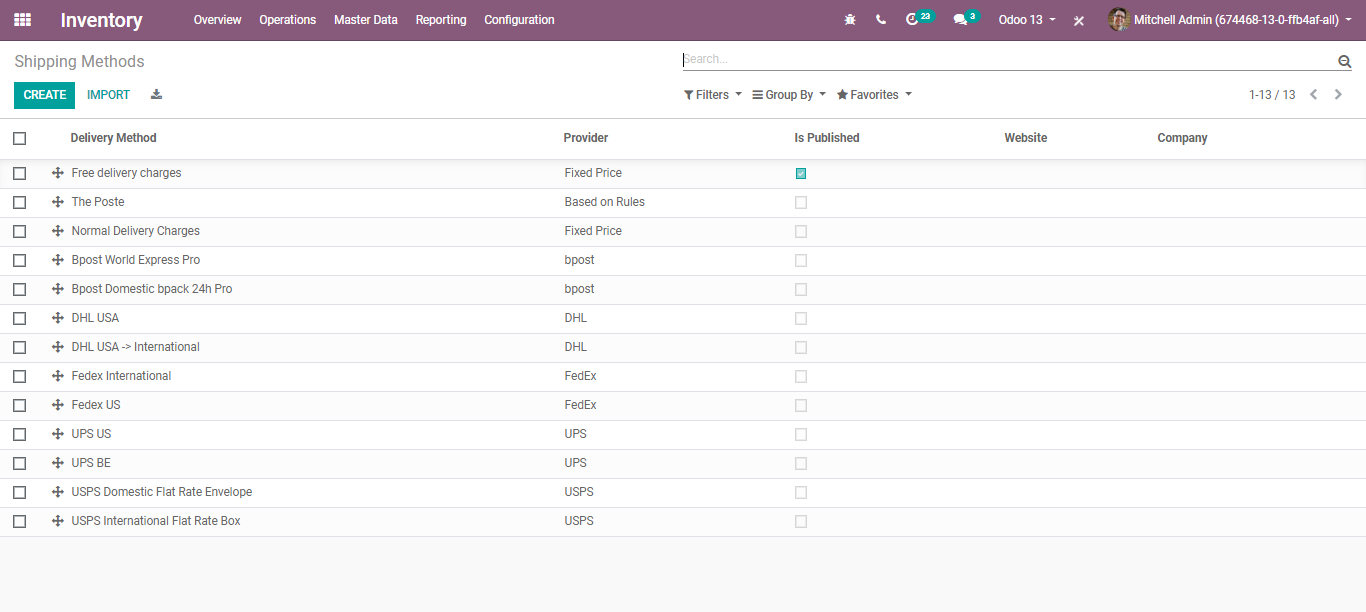Open the Master Data menu
The height and width of the screenshot is (612, 1366).
(366, 20)
